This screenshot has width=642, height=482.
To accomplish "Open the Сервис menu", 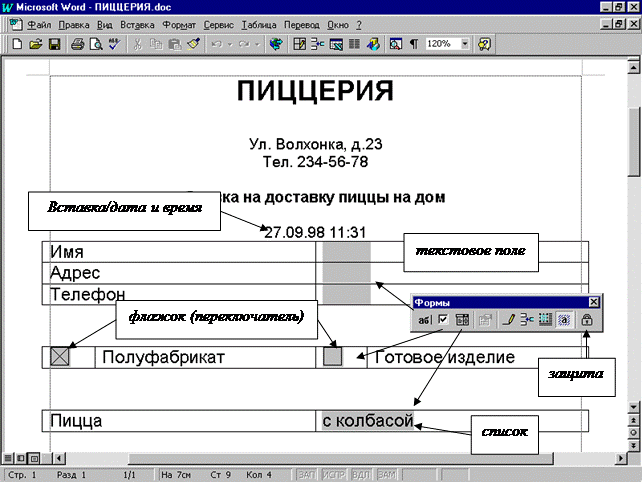I will pos(218,25).
